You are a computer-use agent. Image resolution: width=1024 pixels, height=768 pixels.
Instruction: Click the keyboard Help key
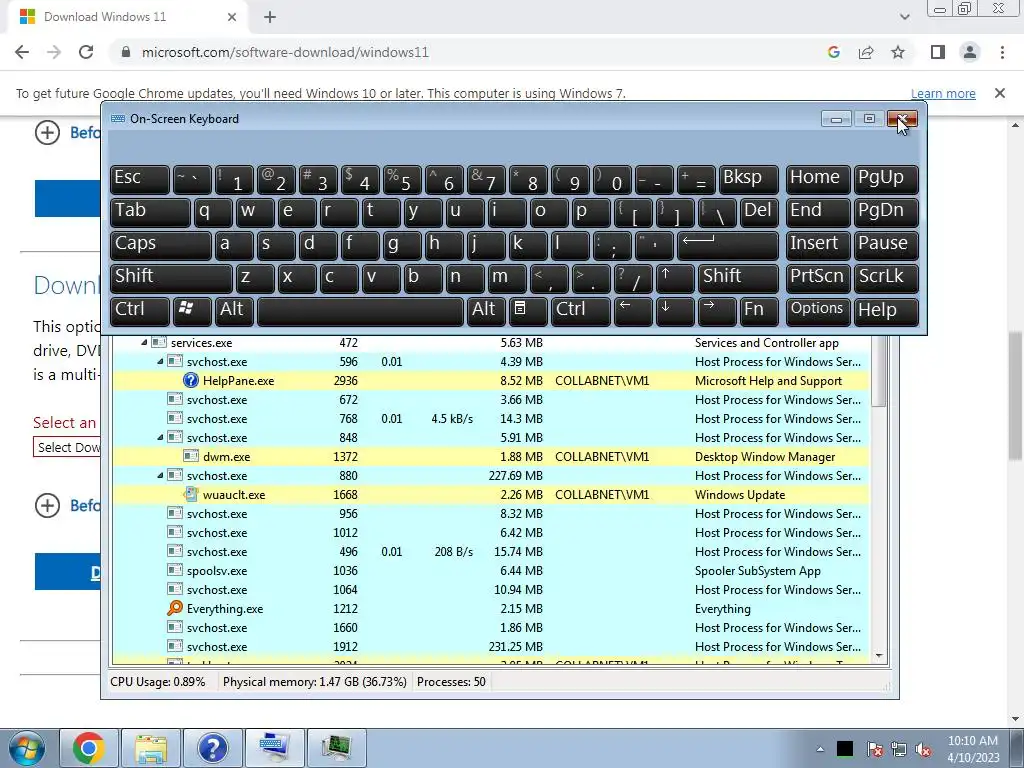[886, 310]
